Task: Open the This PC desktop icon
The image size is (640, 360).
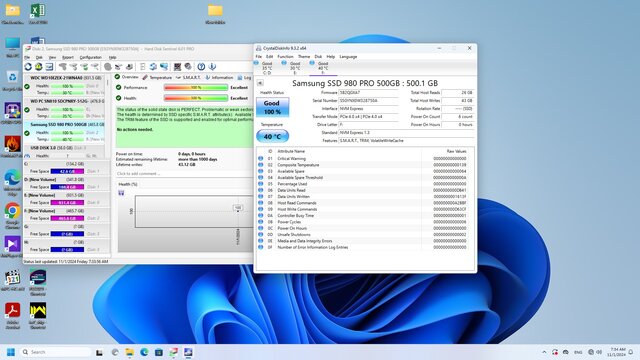Action: coord(12,47)
